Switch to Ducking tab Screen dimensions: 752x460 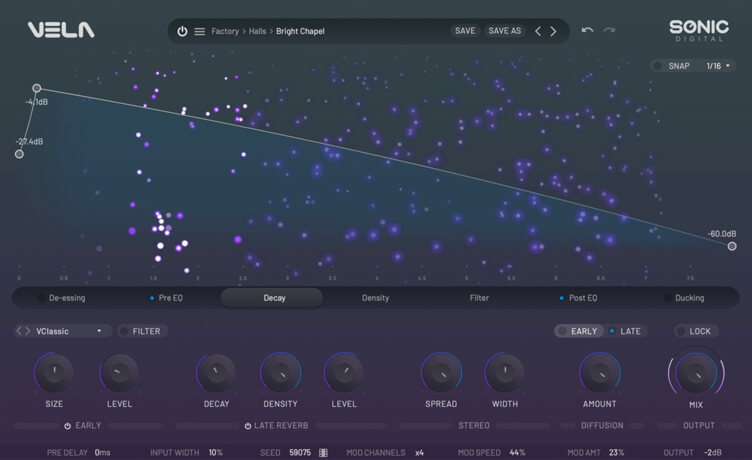[690, 298]
